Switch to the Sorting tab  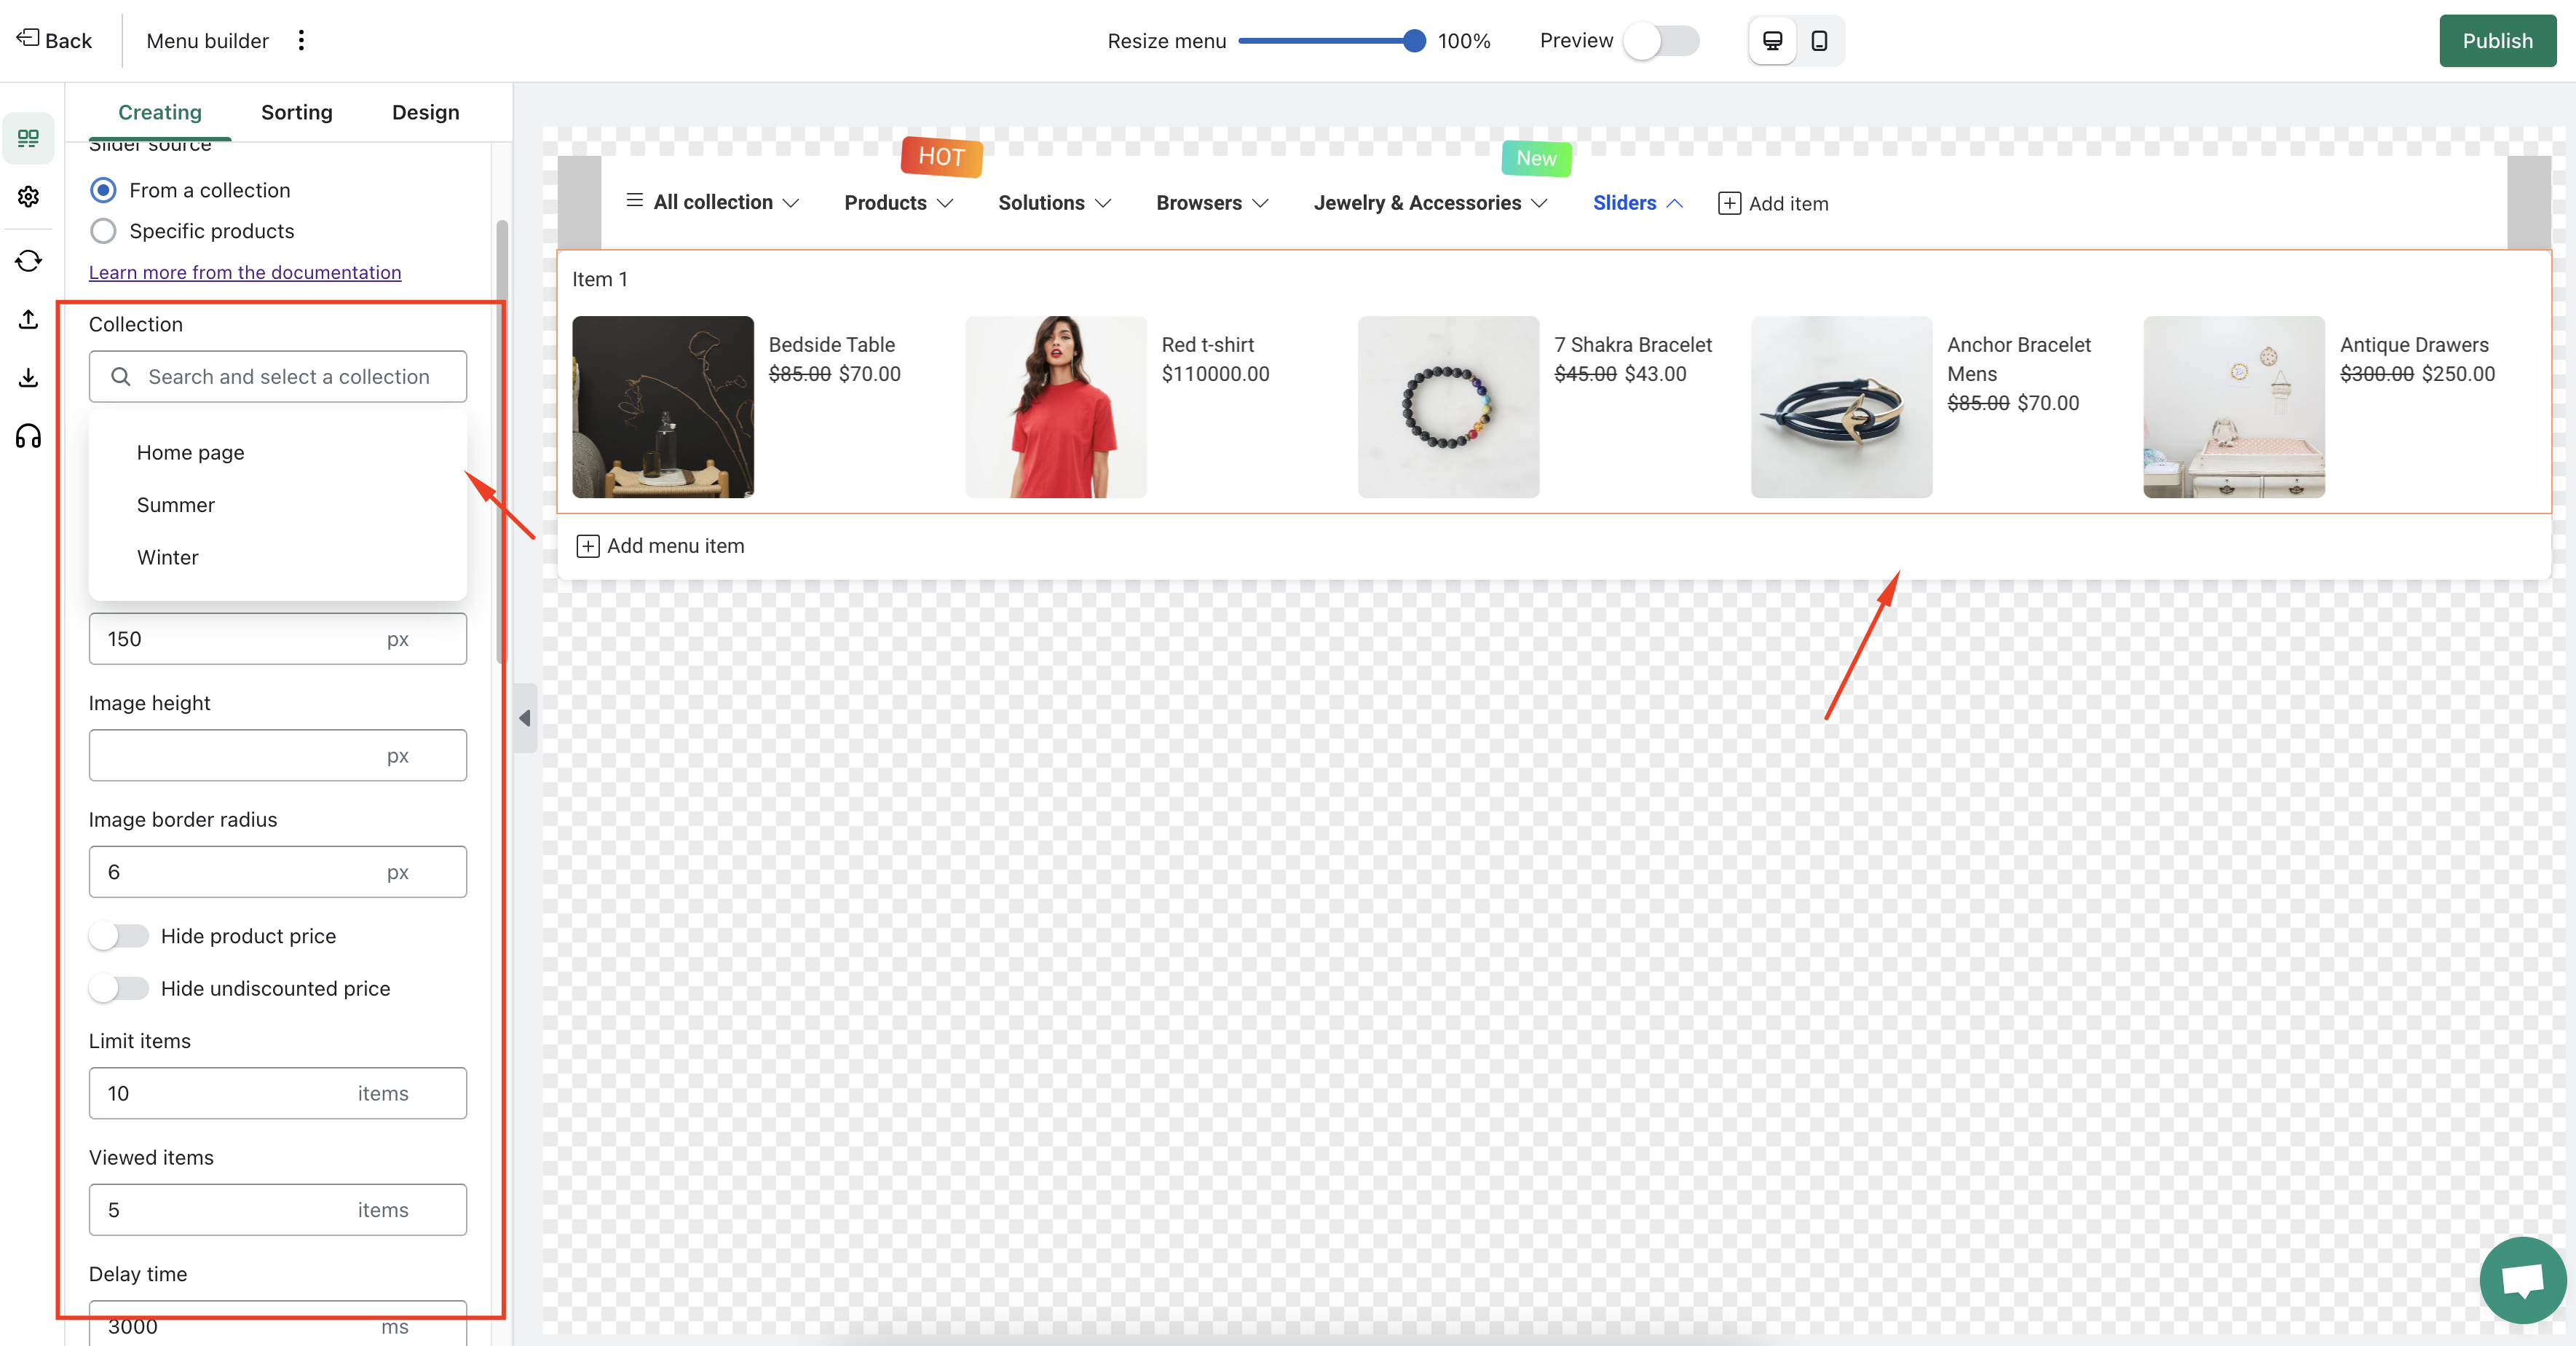[296, 112]
